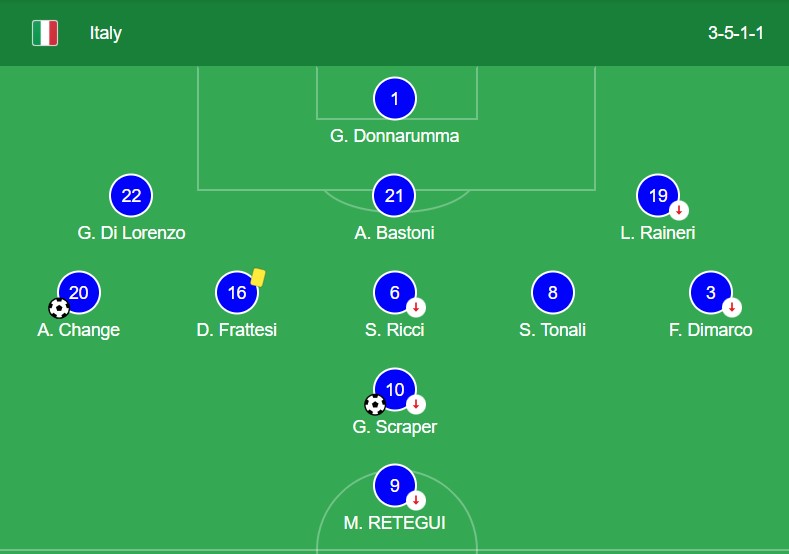Click the 3-5-1-1 formation label
This screenshot has height=554, width=789.
[736, 33]
